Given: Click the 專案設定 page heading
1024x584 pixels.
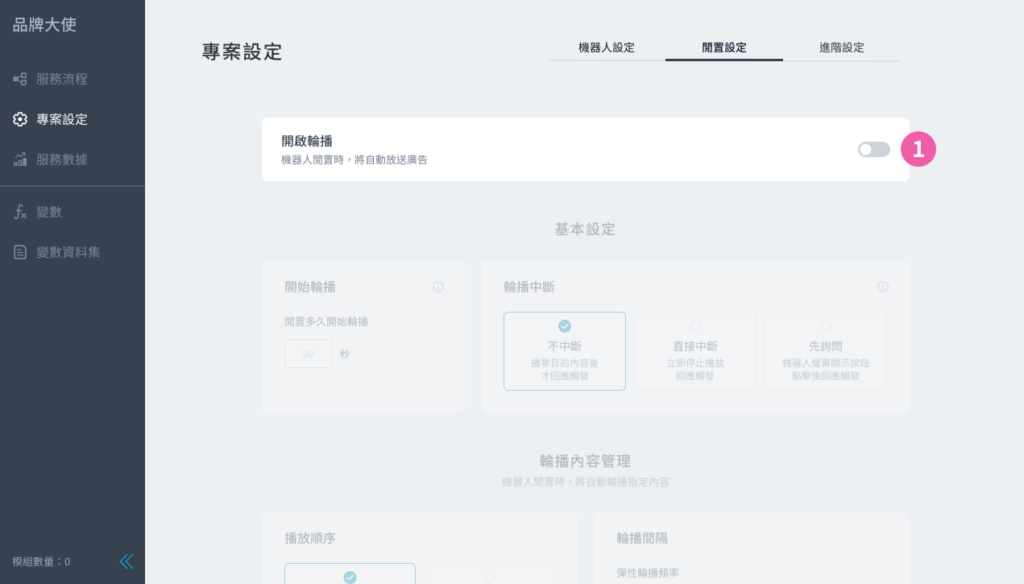Looking at the screenshot, I should tap(242, 52).
